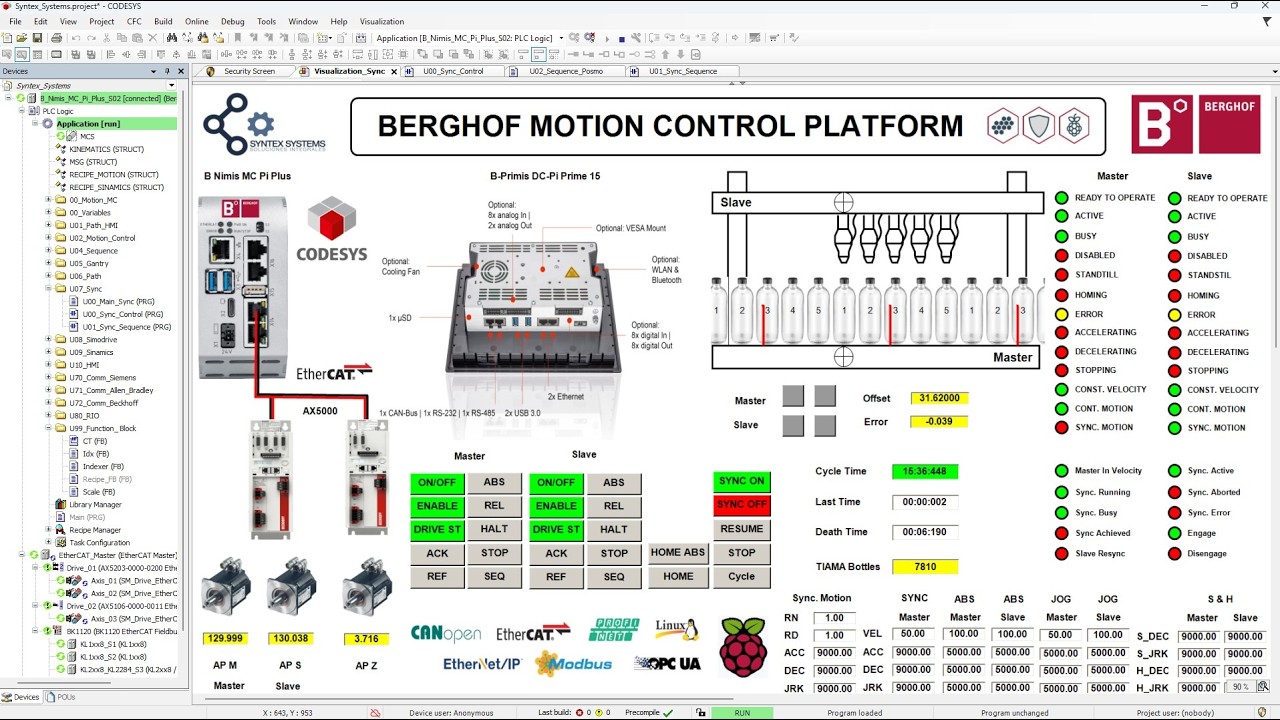The image size is (1280, 720).
Task: Click the green Cycle Time value field
Action: [x=925, y=471]
